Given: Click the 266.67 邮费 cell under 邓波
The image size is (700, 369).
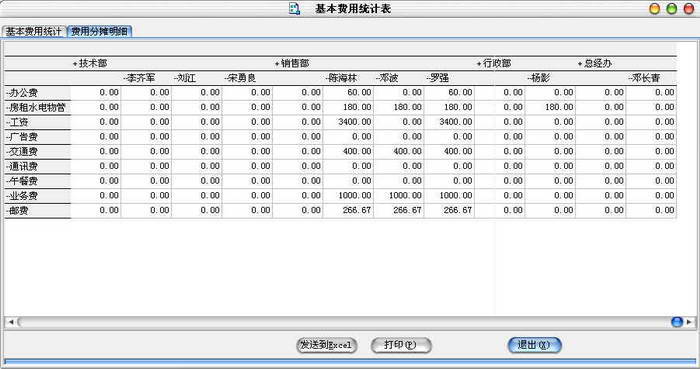Looking at the screenshot, I should (x=399, y=210).
